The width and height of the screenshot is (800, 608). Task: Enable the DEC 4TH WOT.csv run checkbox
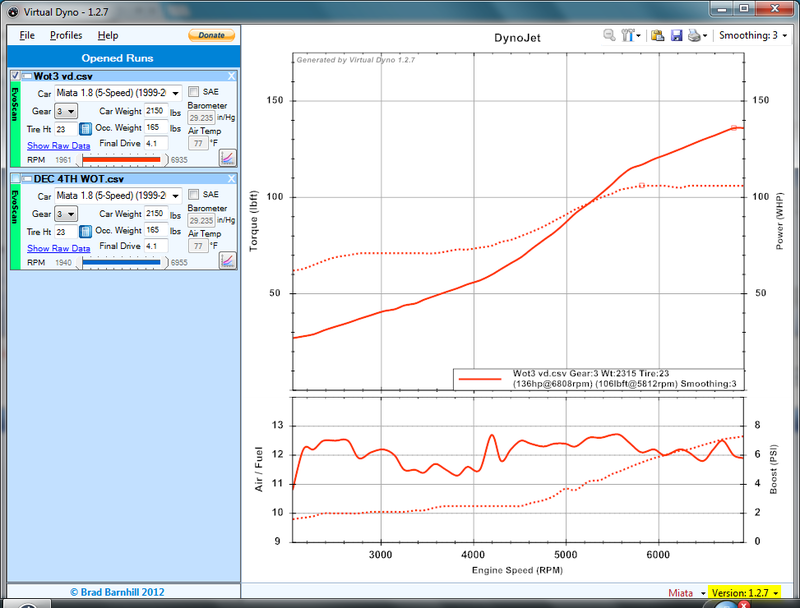coord(14,178)
